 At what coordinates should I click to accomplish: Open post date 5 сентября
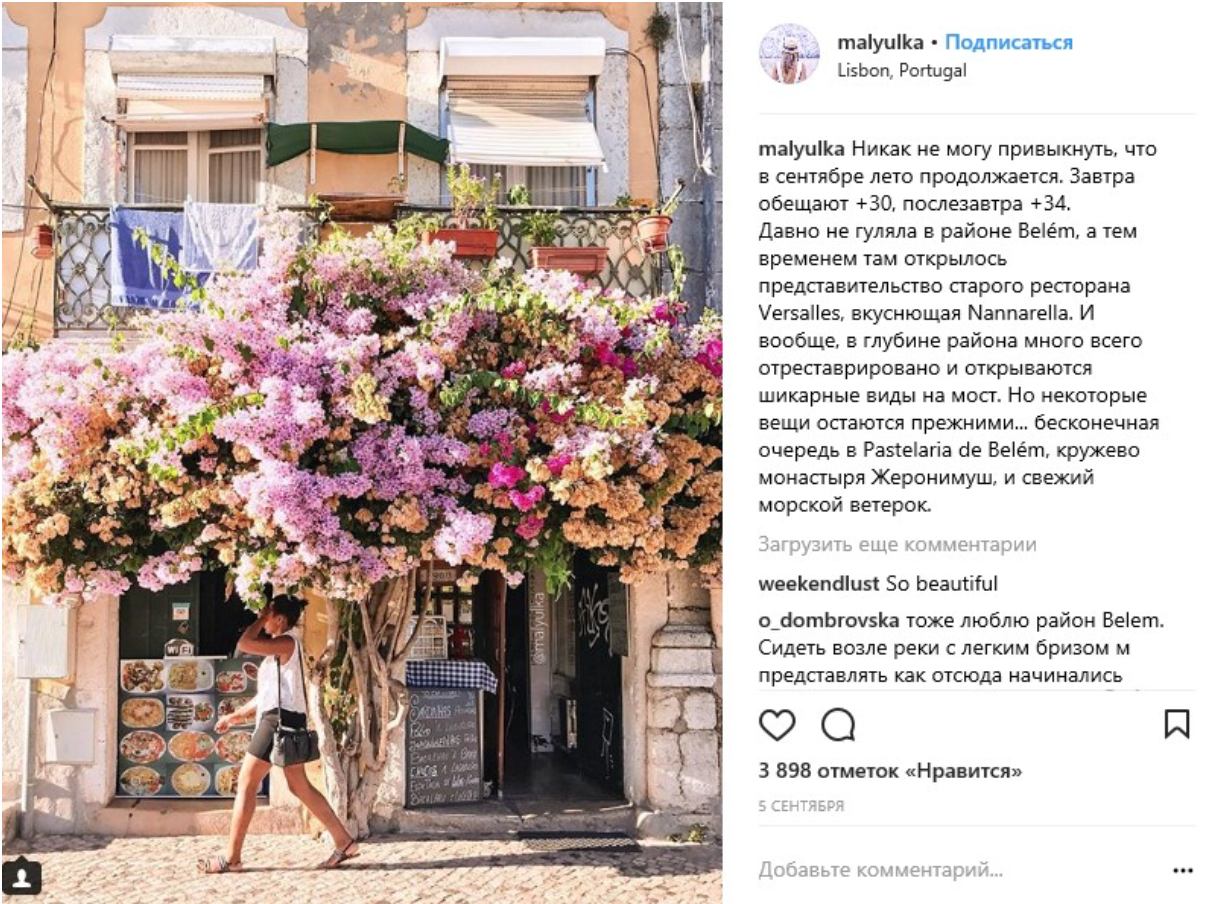pyautogui.click(x=801, y=806)
